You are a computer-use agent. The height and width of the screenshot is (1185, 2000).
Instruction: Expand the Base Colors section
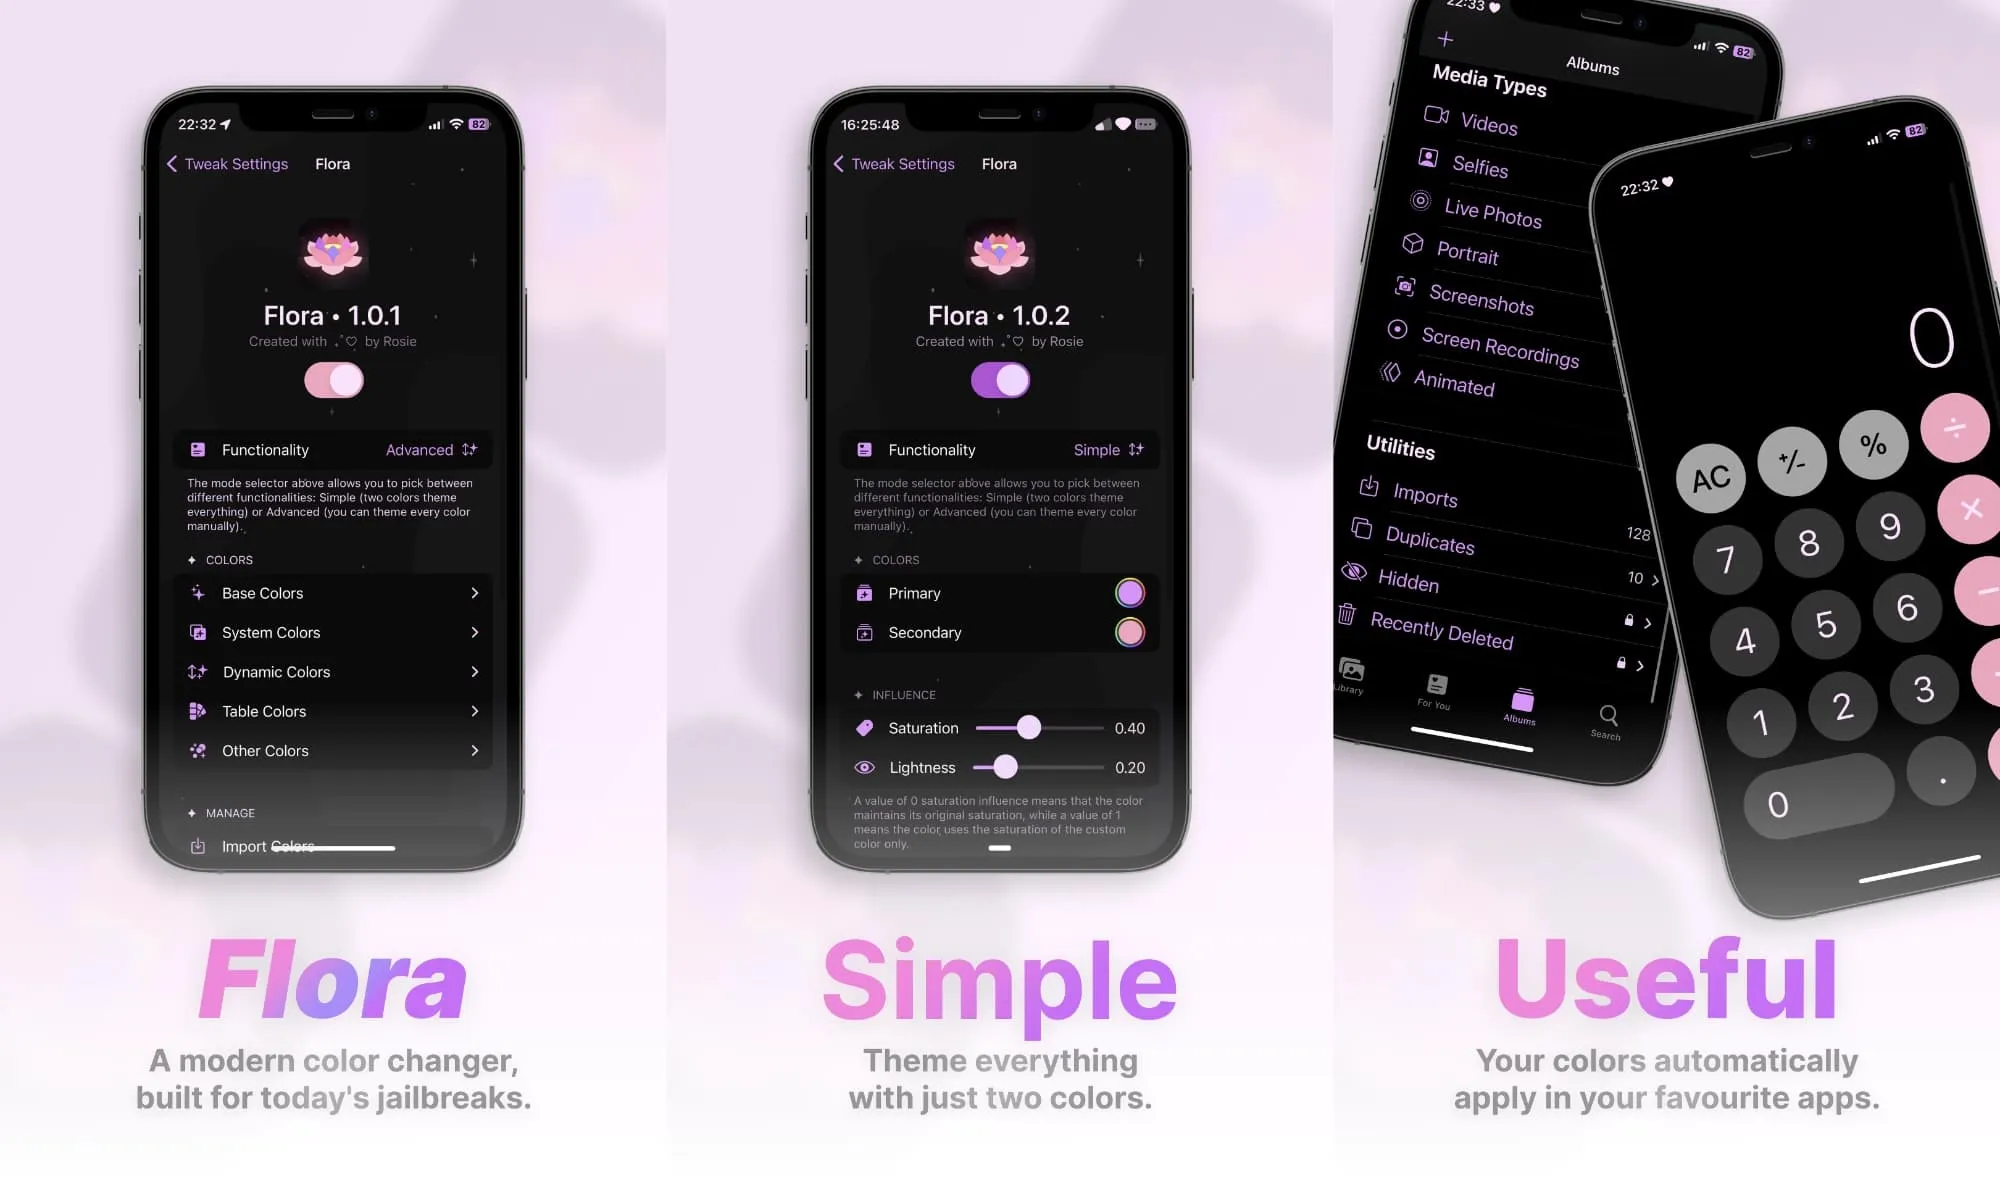click(333, 591)
